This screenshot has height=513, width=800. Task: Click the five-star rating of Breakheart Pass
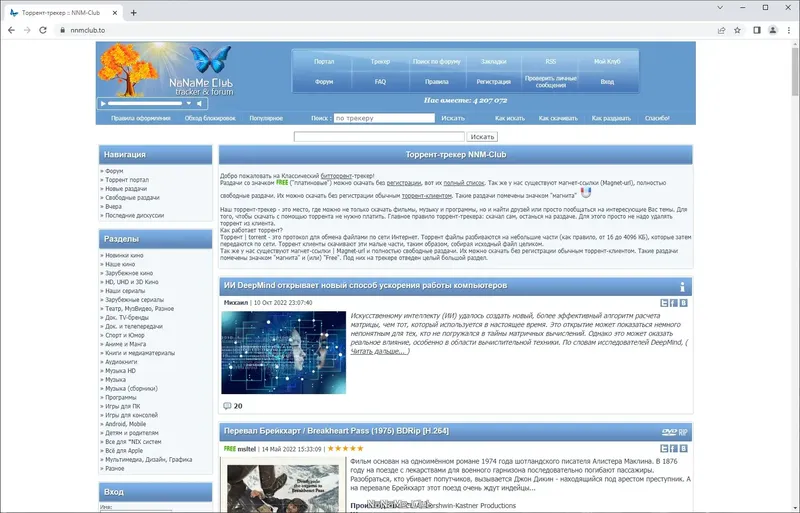345,449
